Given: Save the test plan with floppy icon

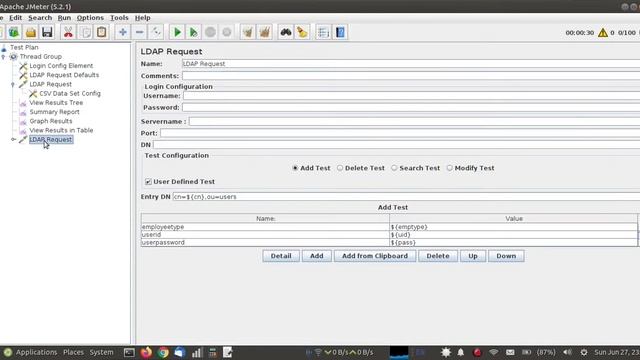Looking at the screenshot, I should point(47,32).
